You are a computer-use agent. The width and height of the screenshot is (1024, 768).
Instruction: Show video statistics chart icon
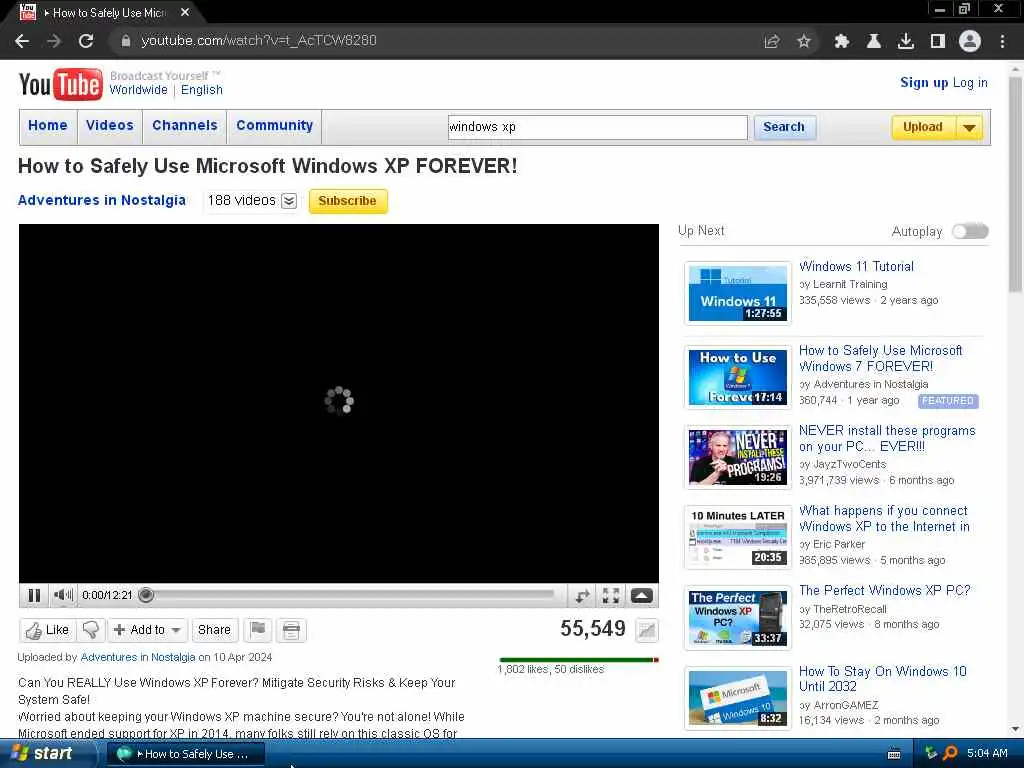(647, 630)
